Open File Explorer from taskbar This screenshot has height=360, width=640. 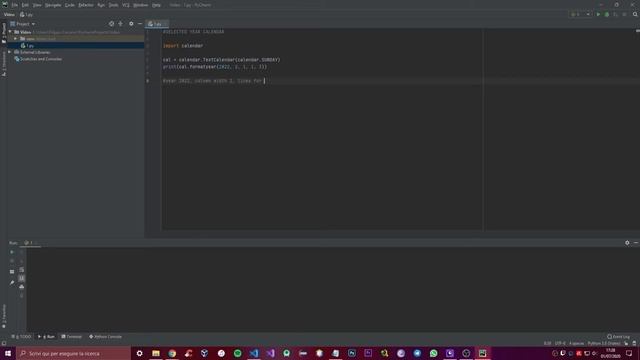[156, 353]
